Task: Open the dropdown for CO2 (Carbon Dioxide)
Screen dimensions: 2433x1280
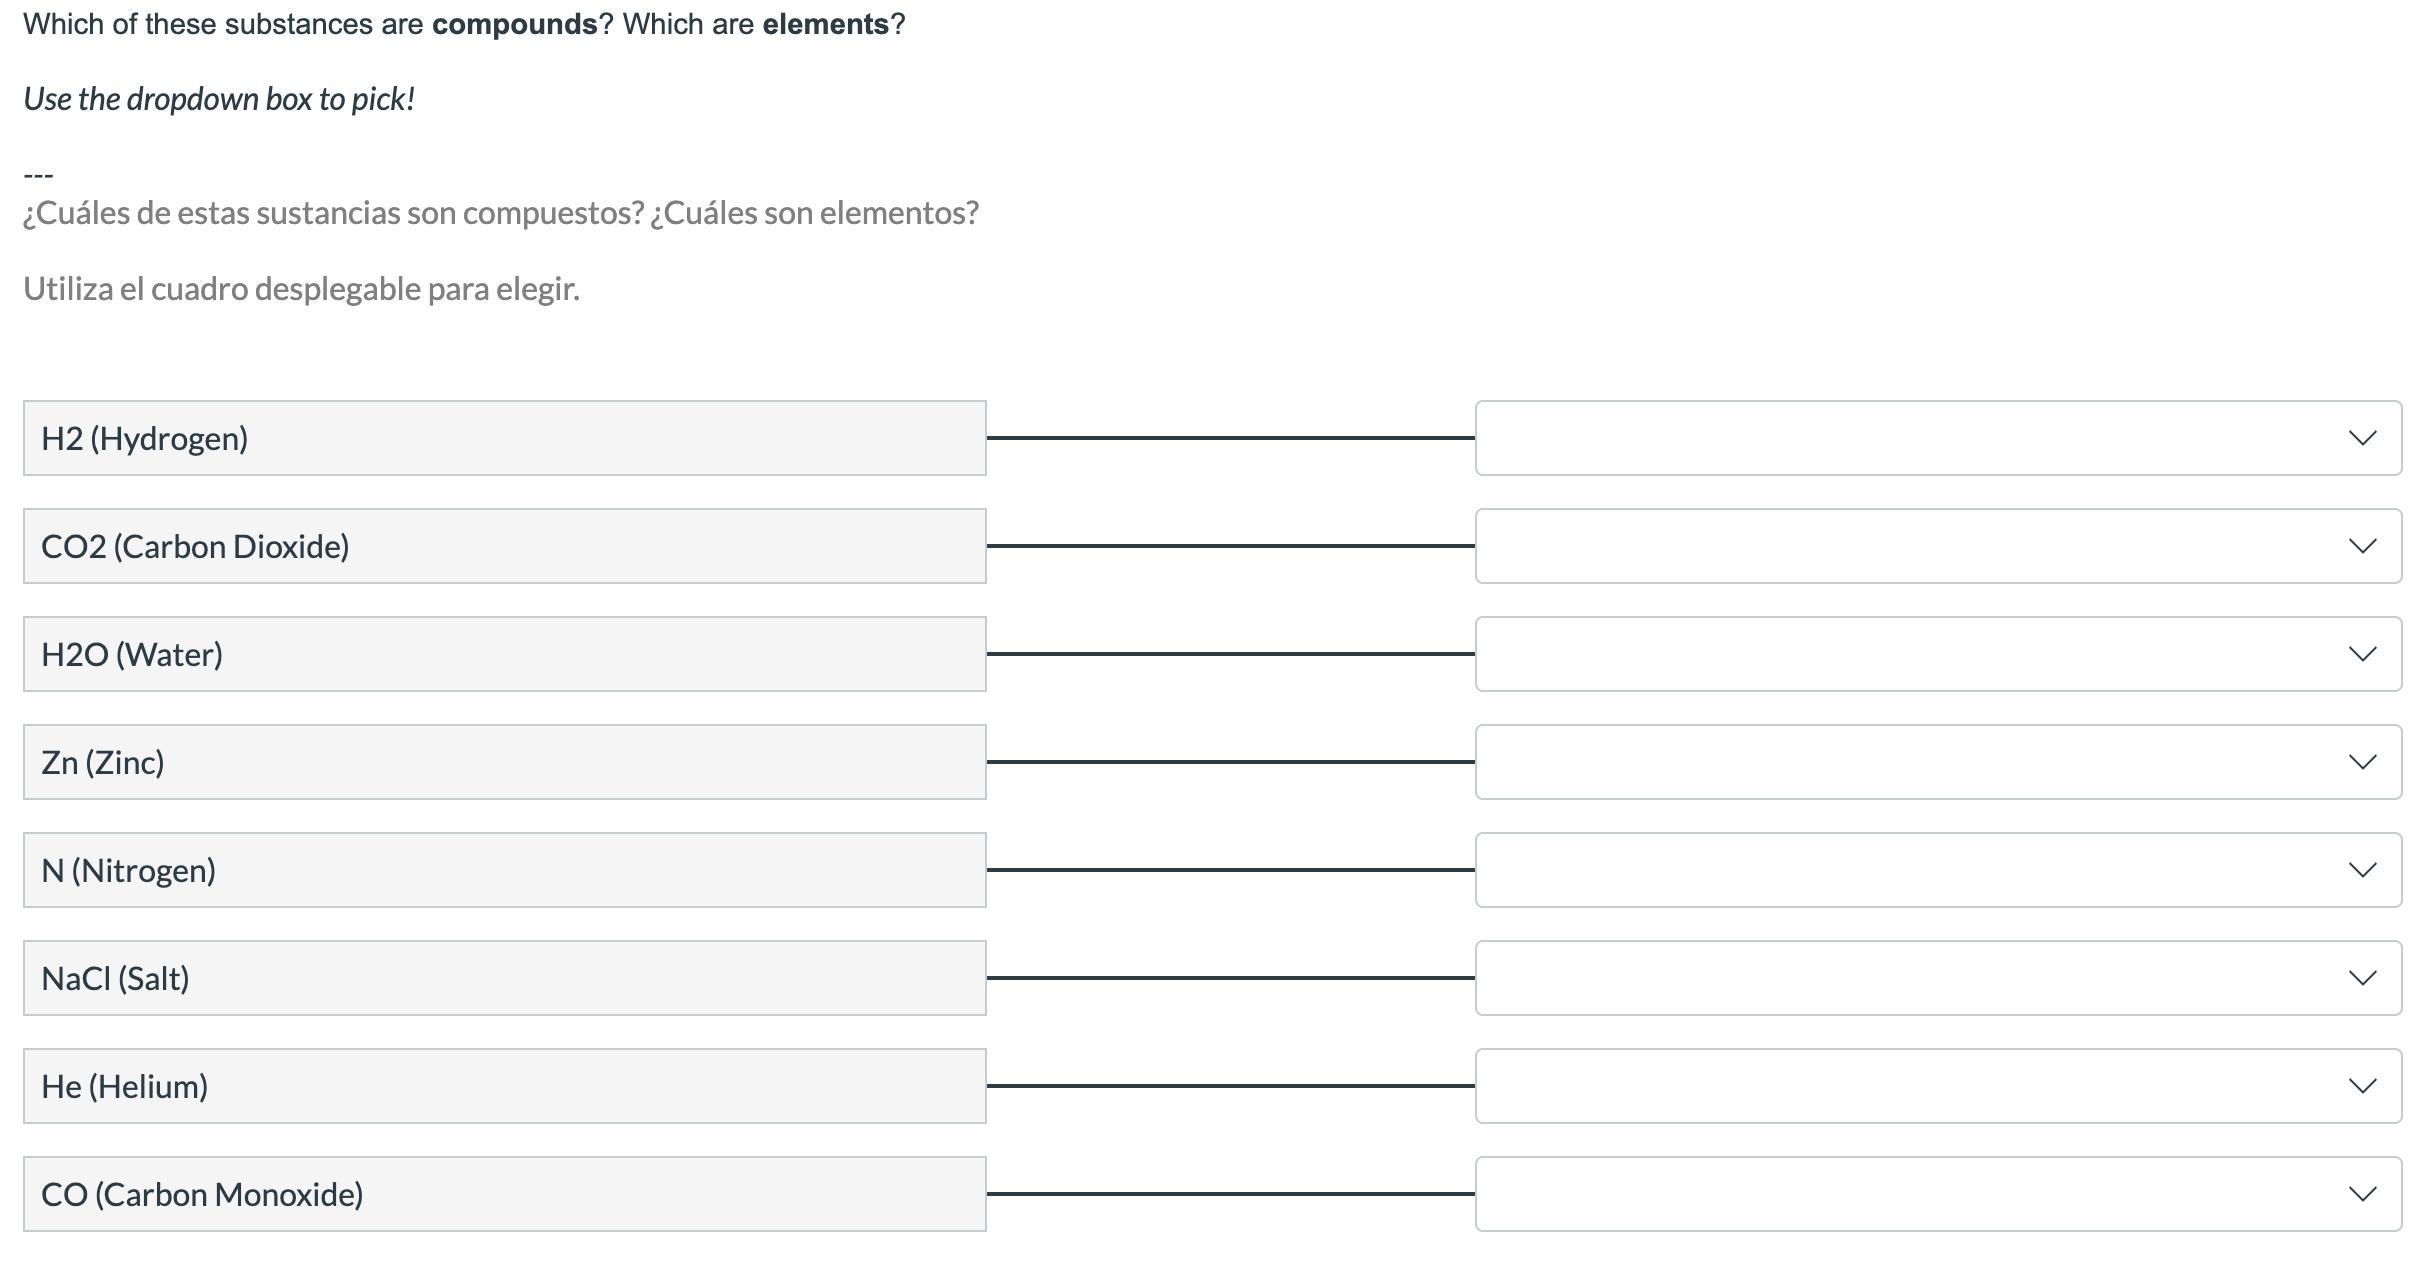Action: (1937, 546)
